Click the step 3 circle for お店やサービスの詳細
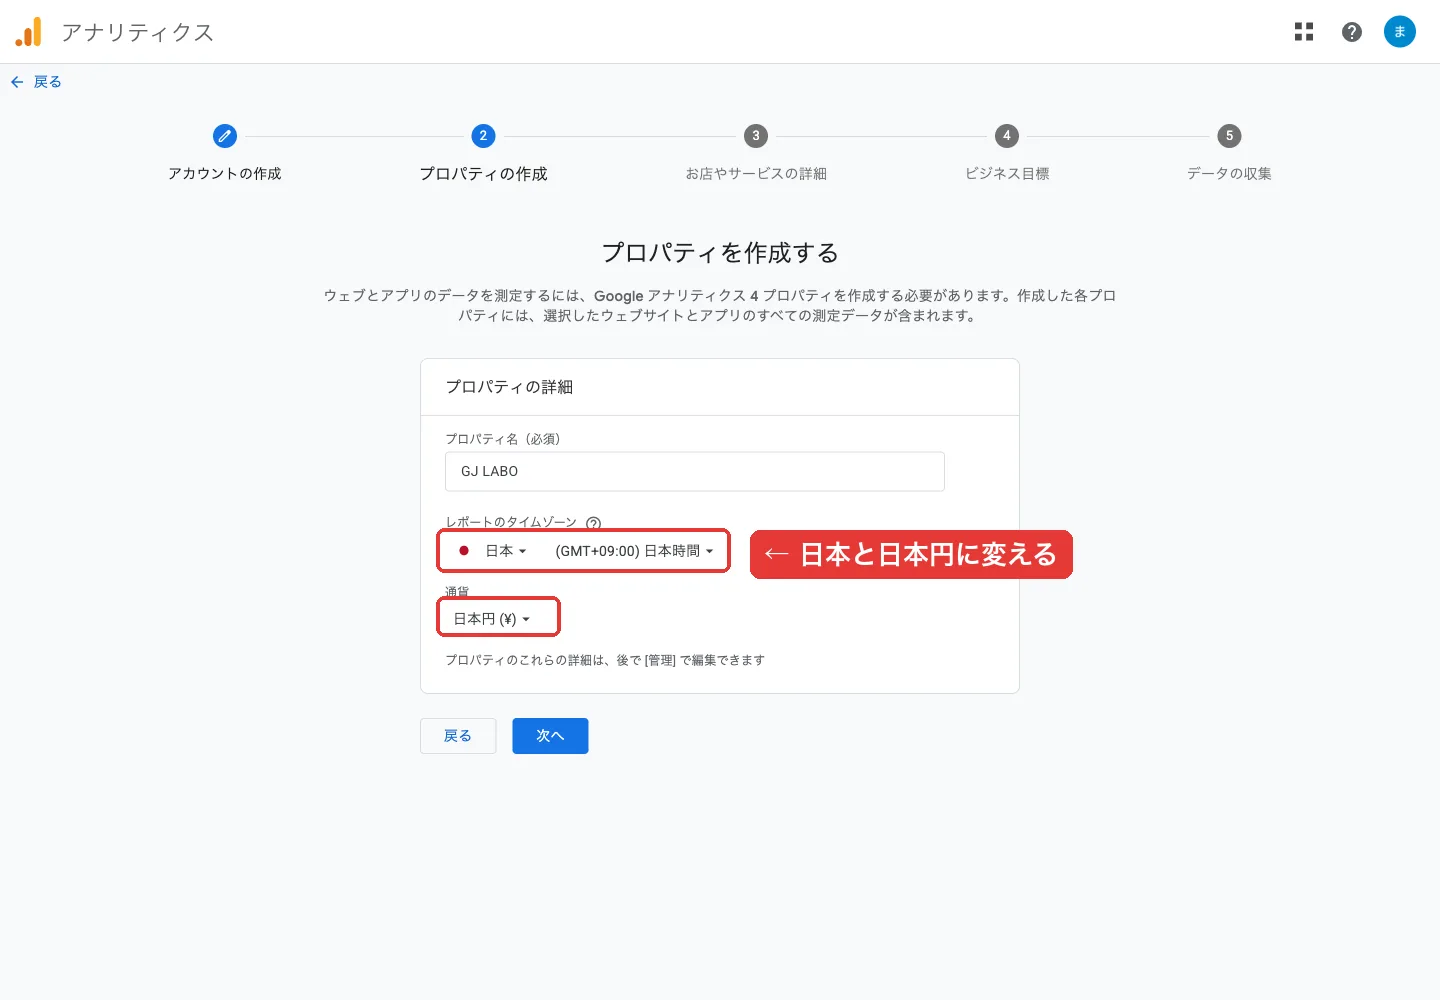Image resolution: width=1440 pixels, height=1000 pixels. [x=756, y=136]
